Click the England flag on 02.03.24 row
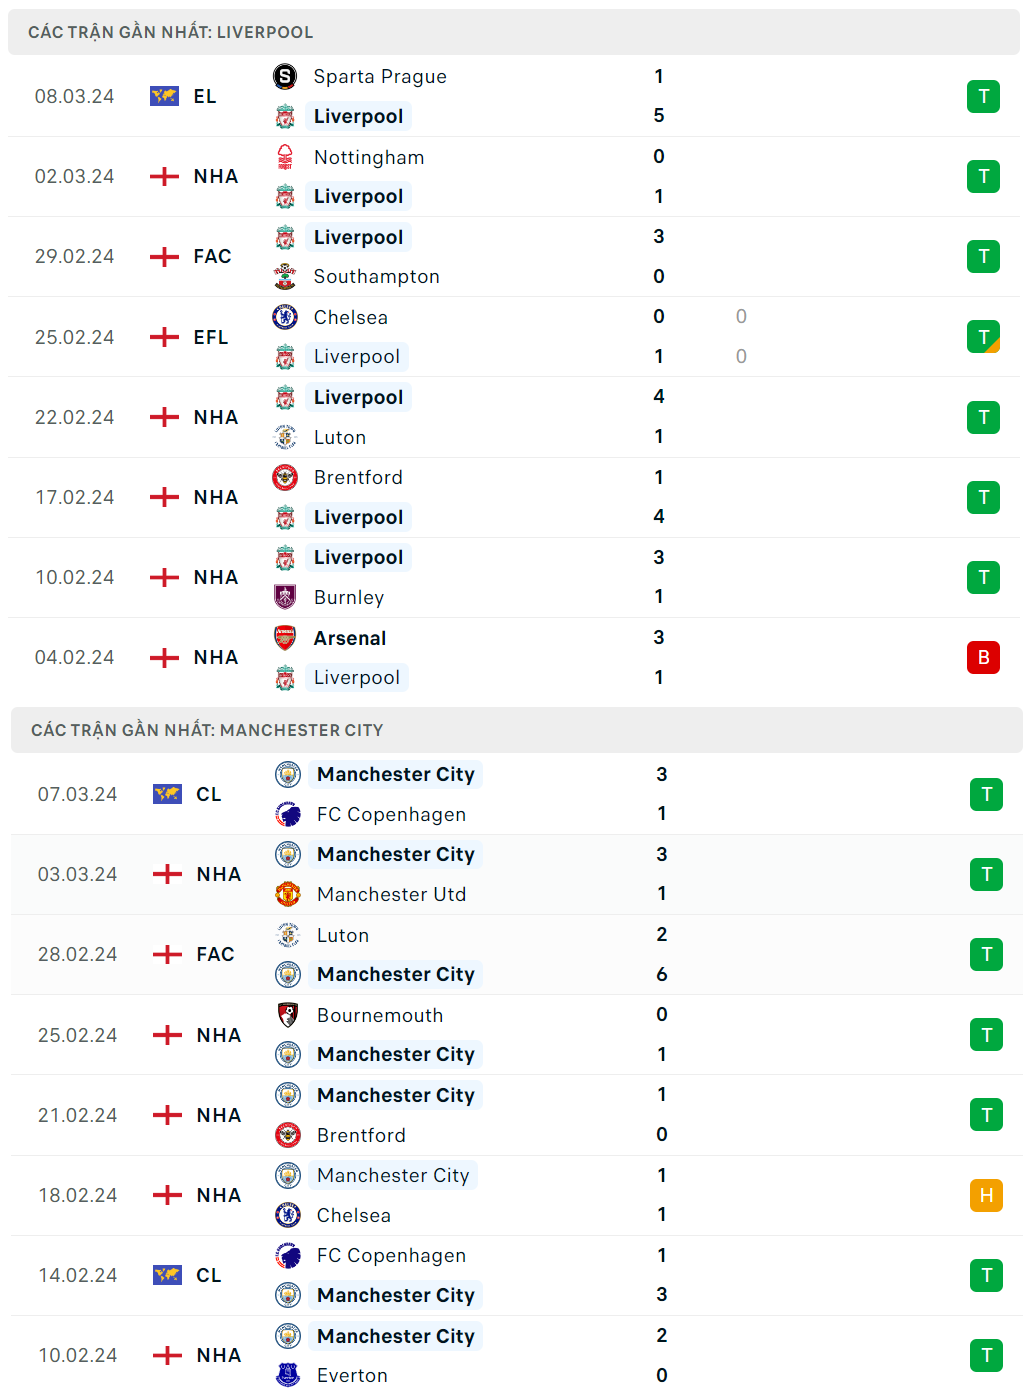This screenshot has width=1026, height=1391. coord(164,177)
